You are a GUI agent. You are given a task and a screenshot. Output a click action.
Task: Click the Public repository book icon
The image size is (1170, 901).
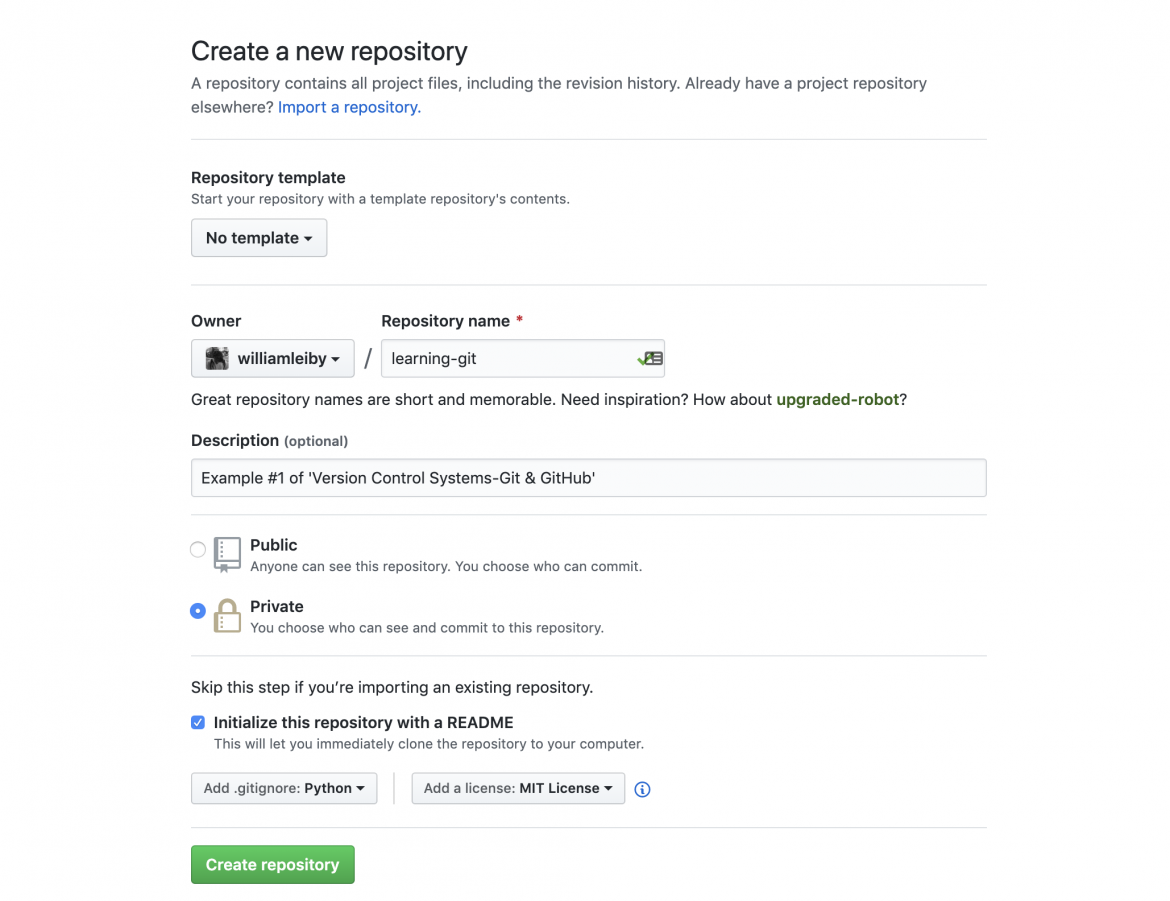point(228,554)
